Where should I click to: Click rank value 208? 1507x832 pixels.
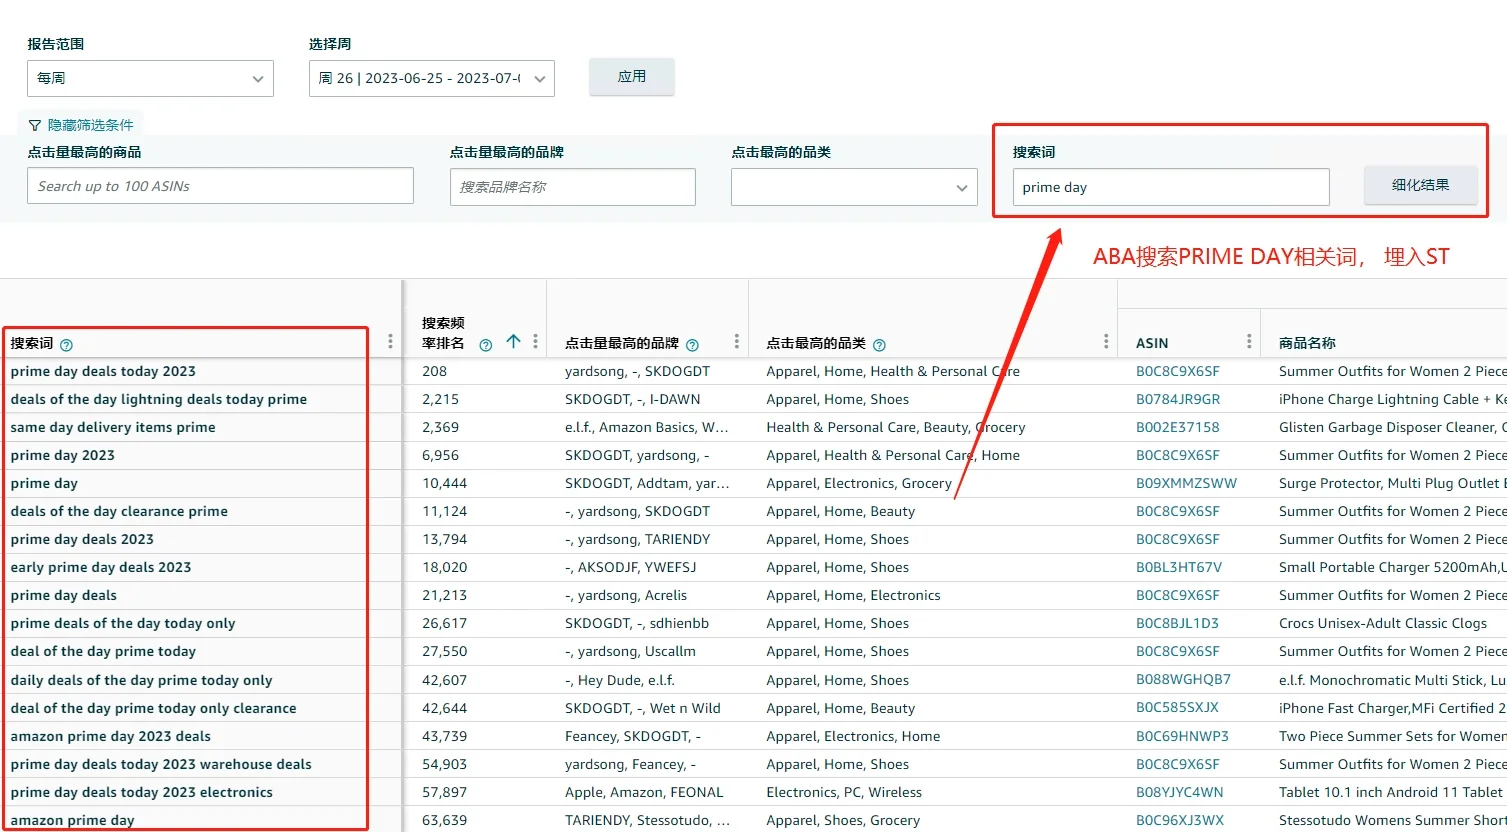point(434,371)
